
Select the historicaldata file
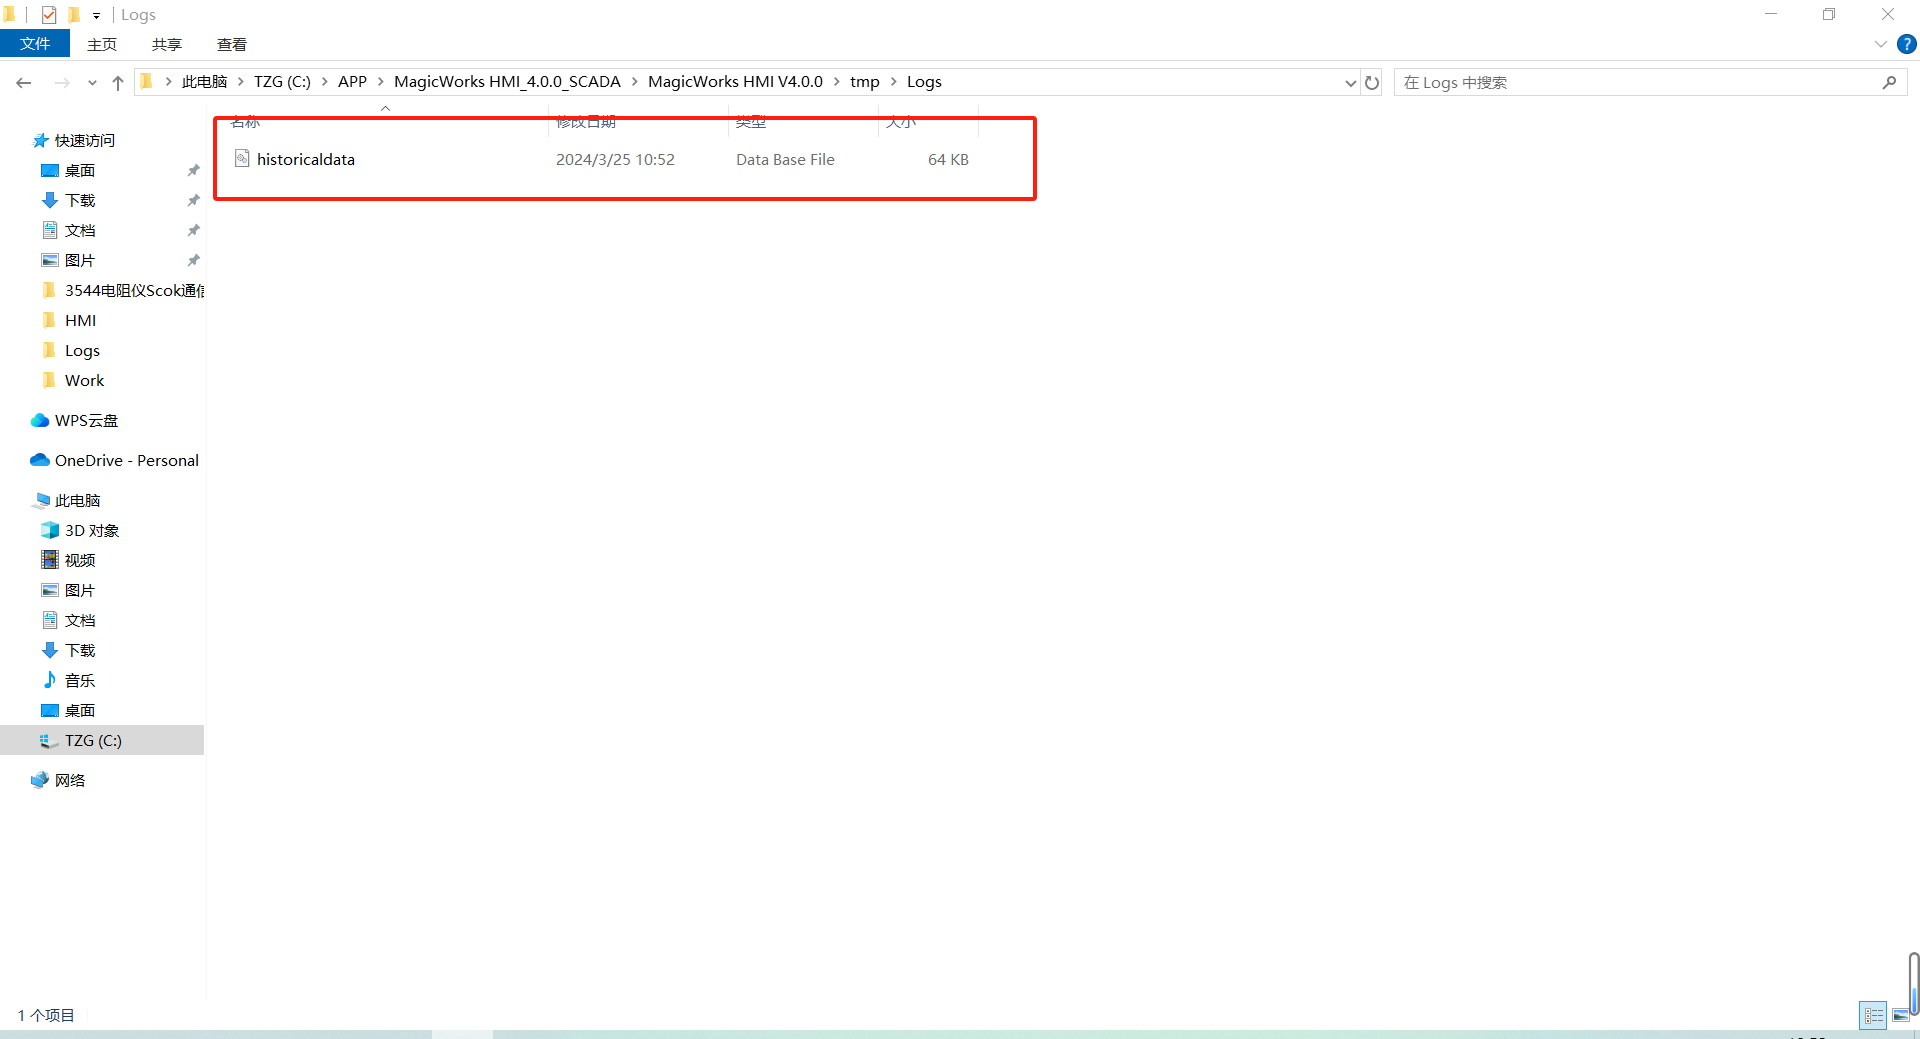pos(305,160)
